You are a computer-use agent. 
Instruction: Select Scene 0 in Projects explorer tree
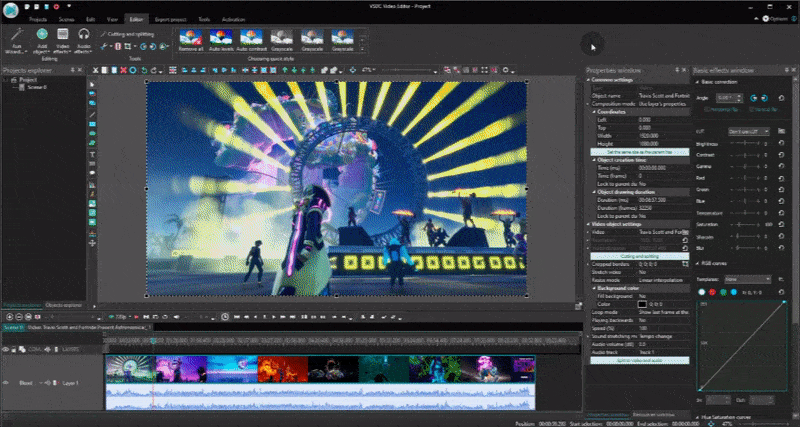[x=37, y=87]
